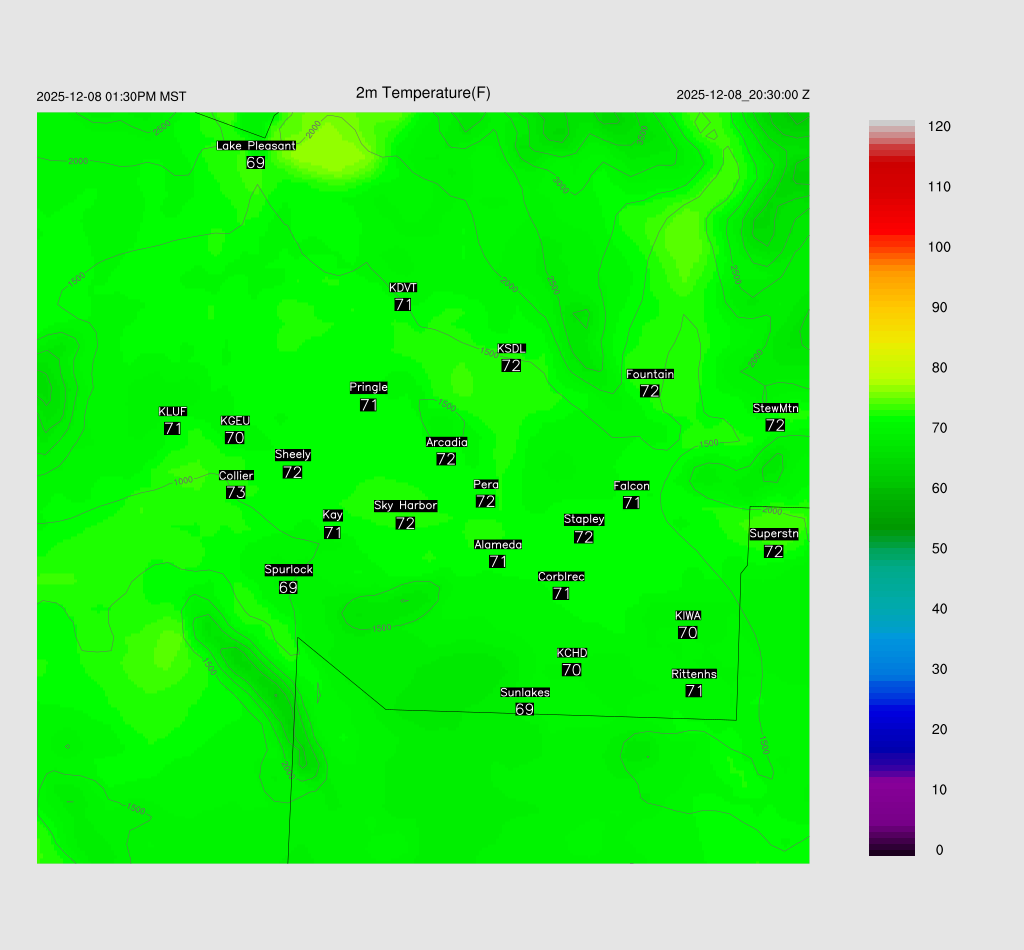This screenshot has width=1024, height=950.
Task: Click the red 110 level on colorbar
Action: (x=891, y=187)
